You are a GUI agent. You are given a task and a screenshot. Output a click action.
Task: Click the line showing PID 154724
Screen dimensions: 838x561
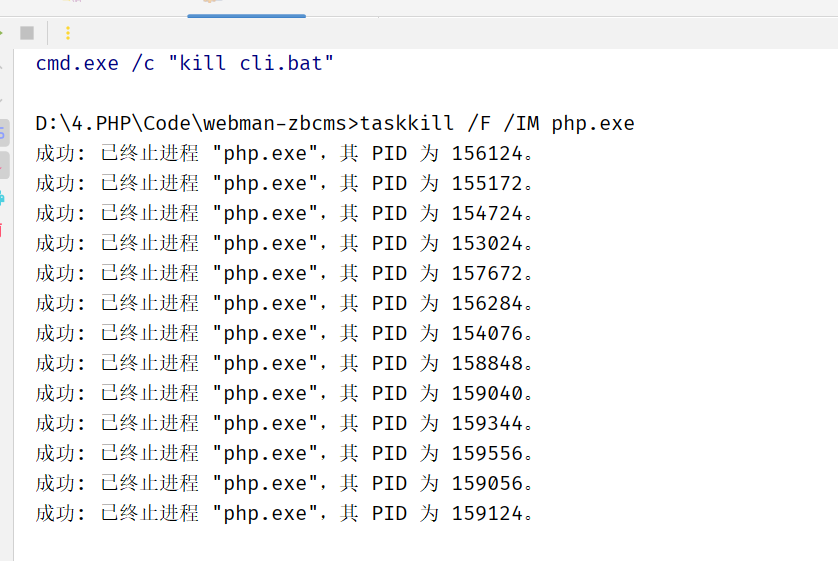[x=284, y=214]
